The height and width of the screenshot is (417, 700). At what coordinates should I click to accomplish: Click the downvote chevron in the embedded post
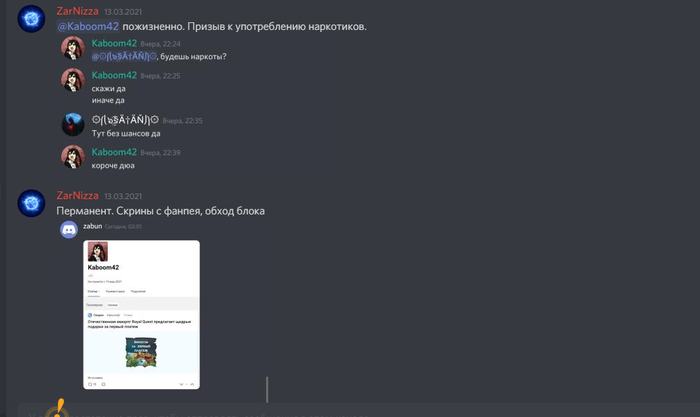pos(181,384)
